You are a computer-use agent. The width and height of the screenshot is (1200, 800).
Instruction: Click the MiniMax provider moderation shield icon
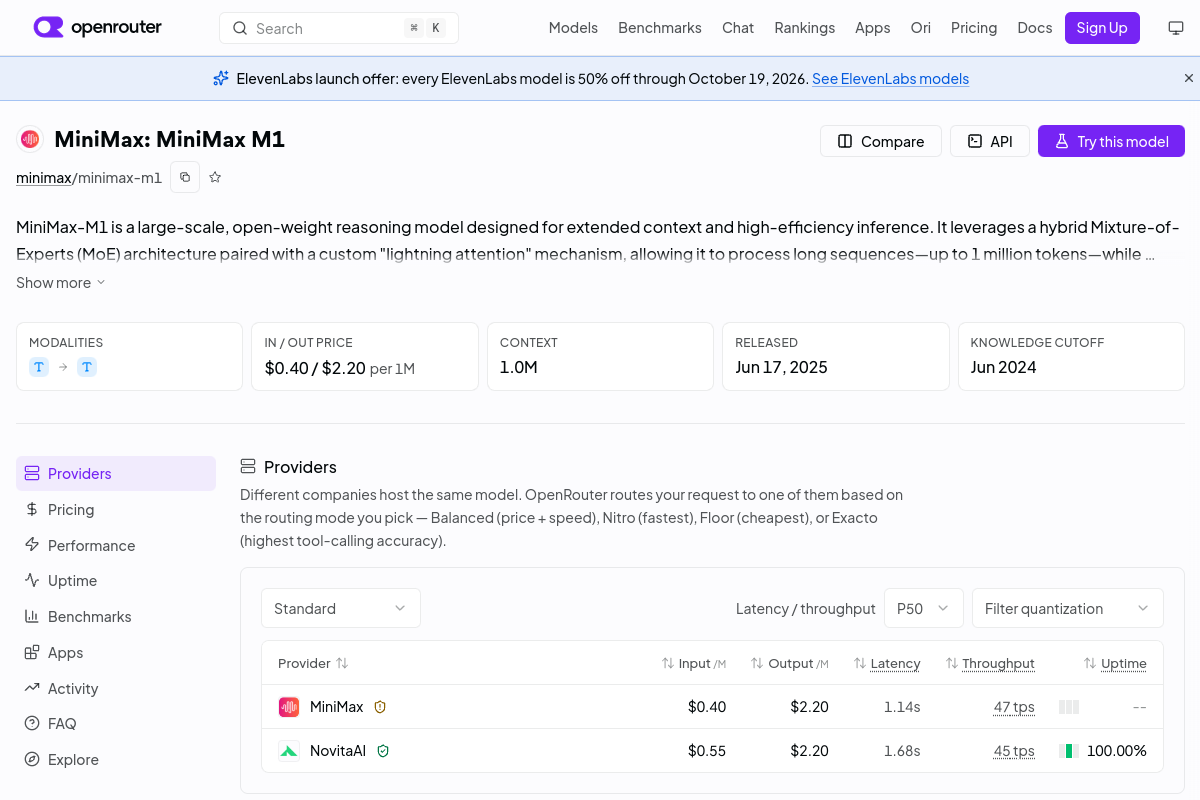[380, 707]
